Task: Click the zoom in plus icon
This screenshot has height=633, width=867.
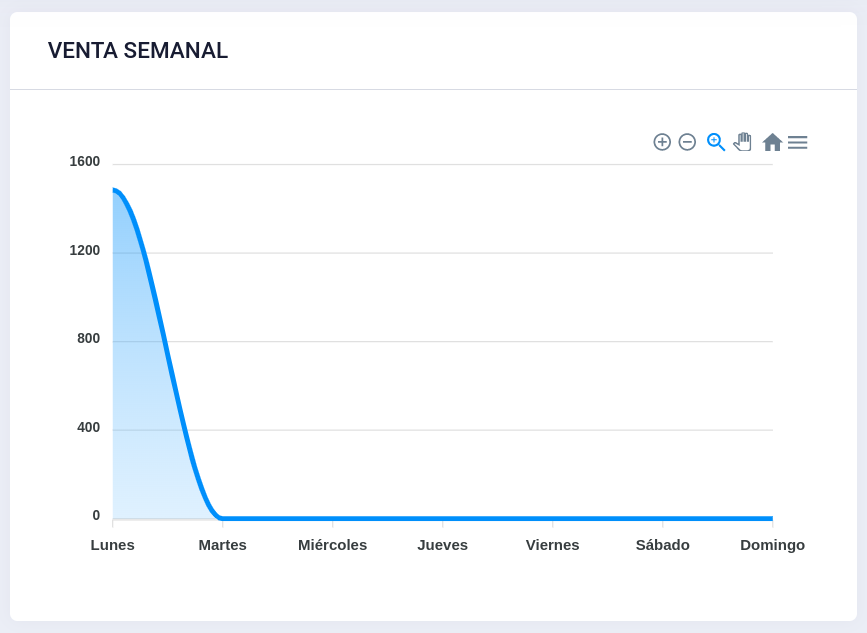Action: (x=662, y=142)
